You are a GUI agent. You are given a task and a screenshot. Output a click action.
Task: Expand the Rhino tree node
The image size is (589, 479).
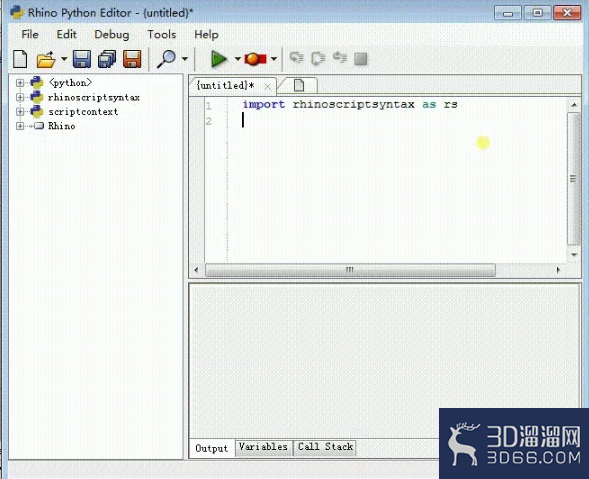pos(20,126)
